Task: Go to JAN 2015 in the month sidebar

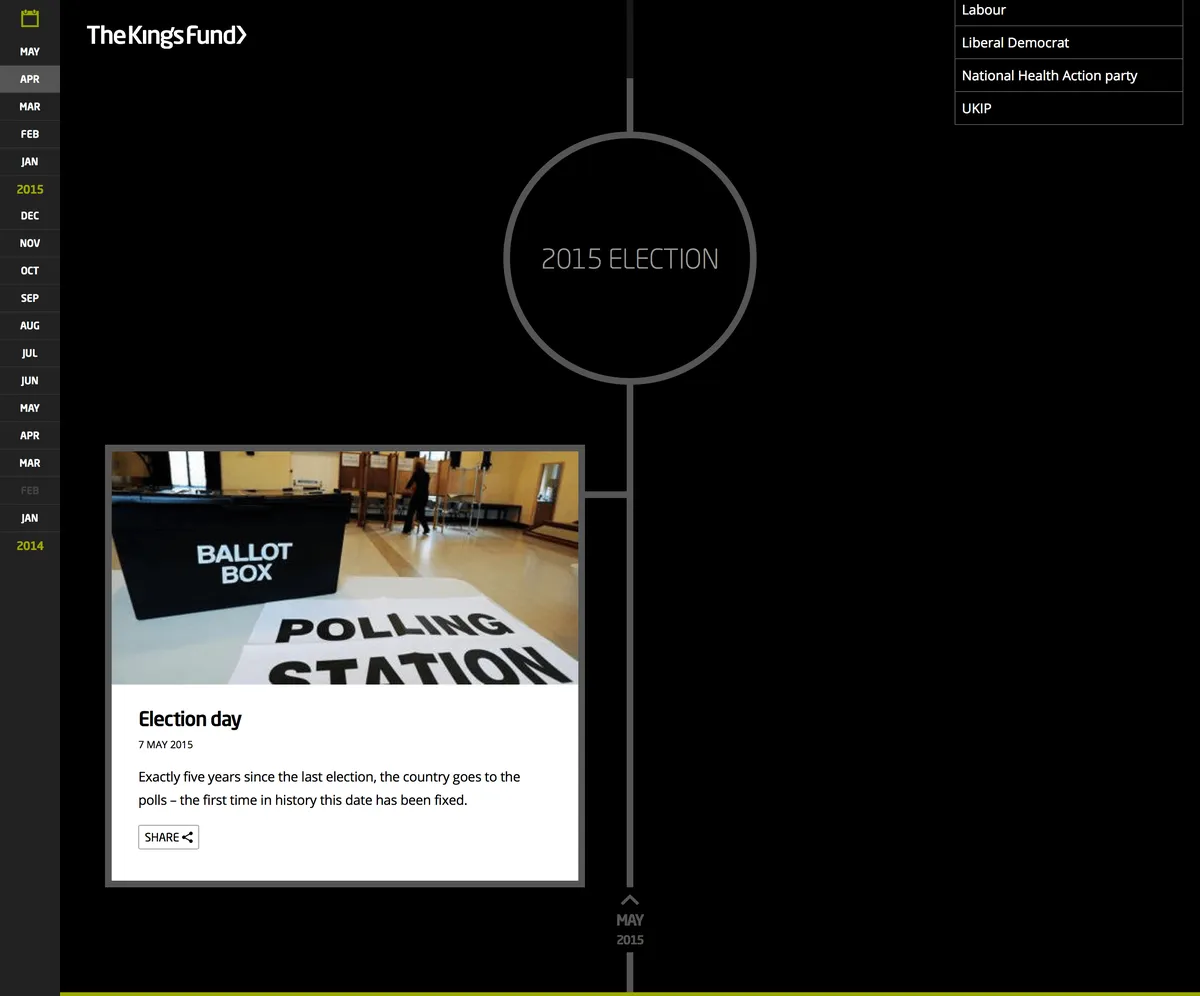Action: coord(30,161)
